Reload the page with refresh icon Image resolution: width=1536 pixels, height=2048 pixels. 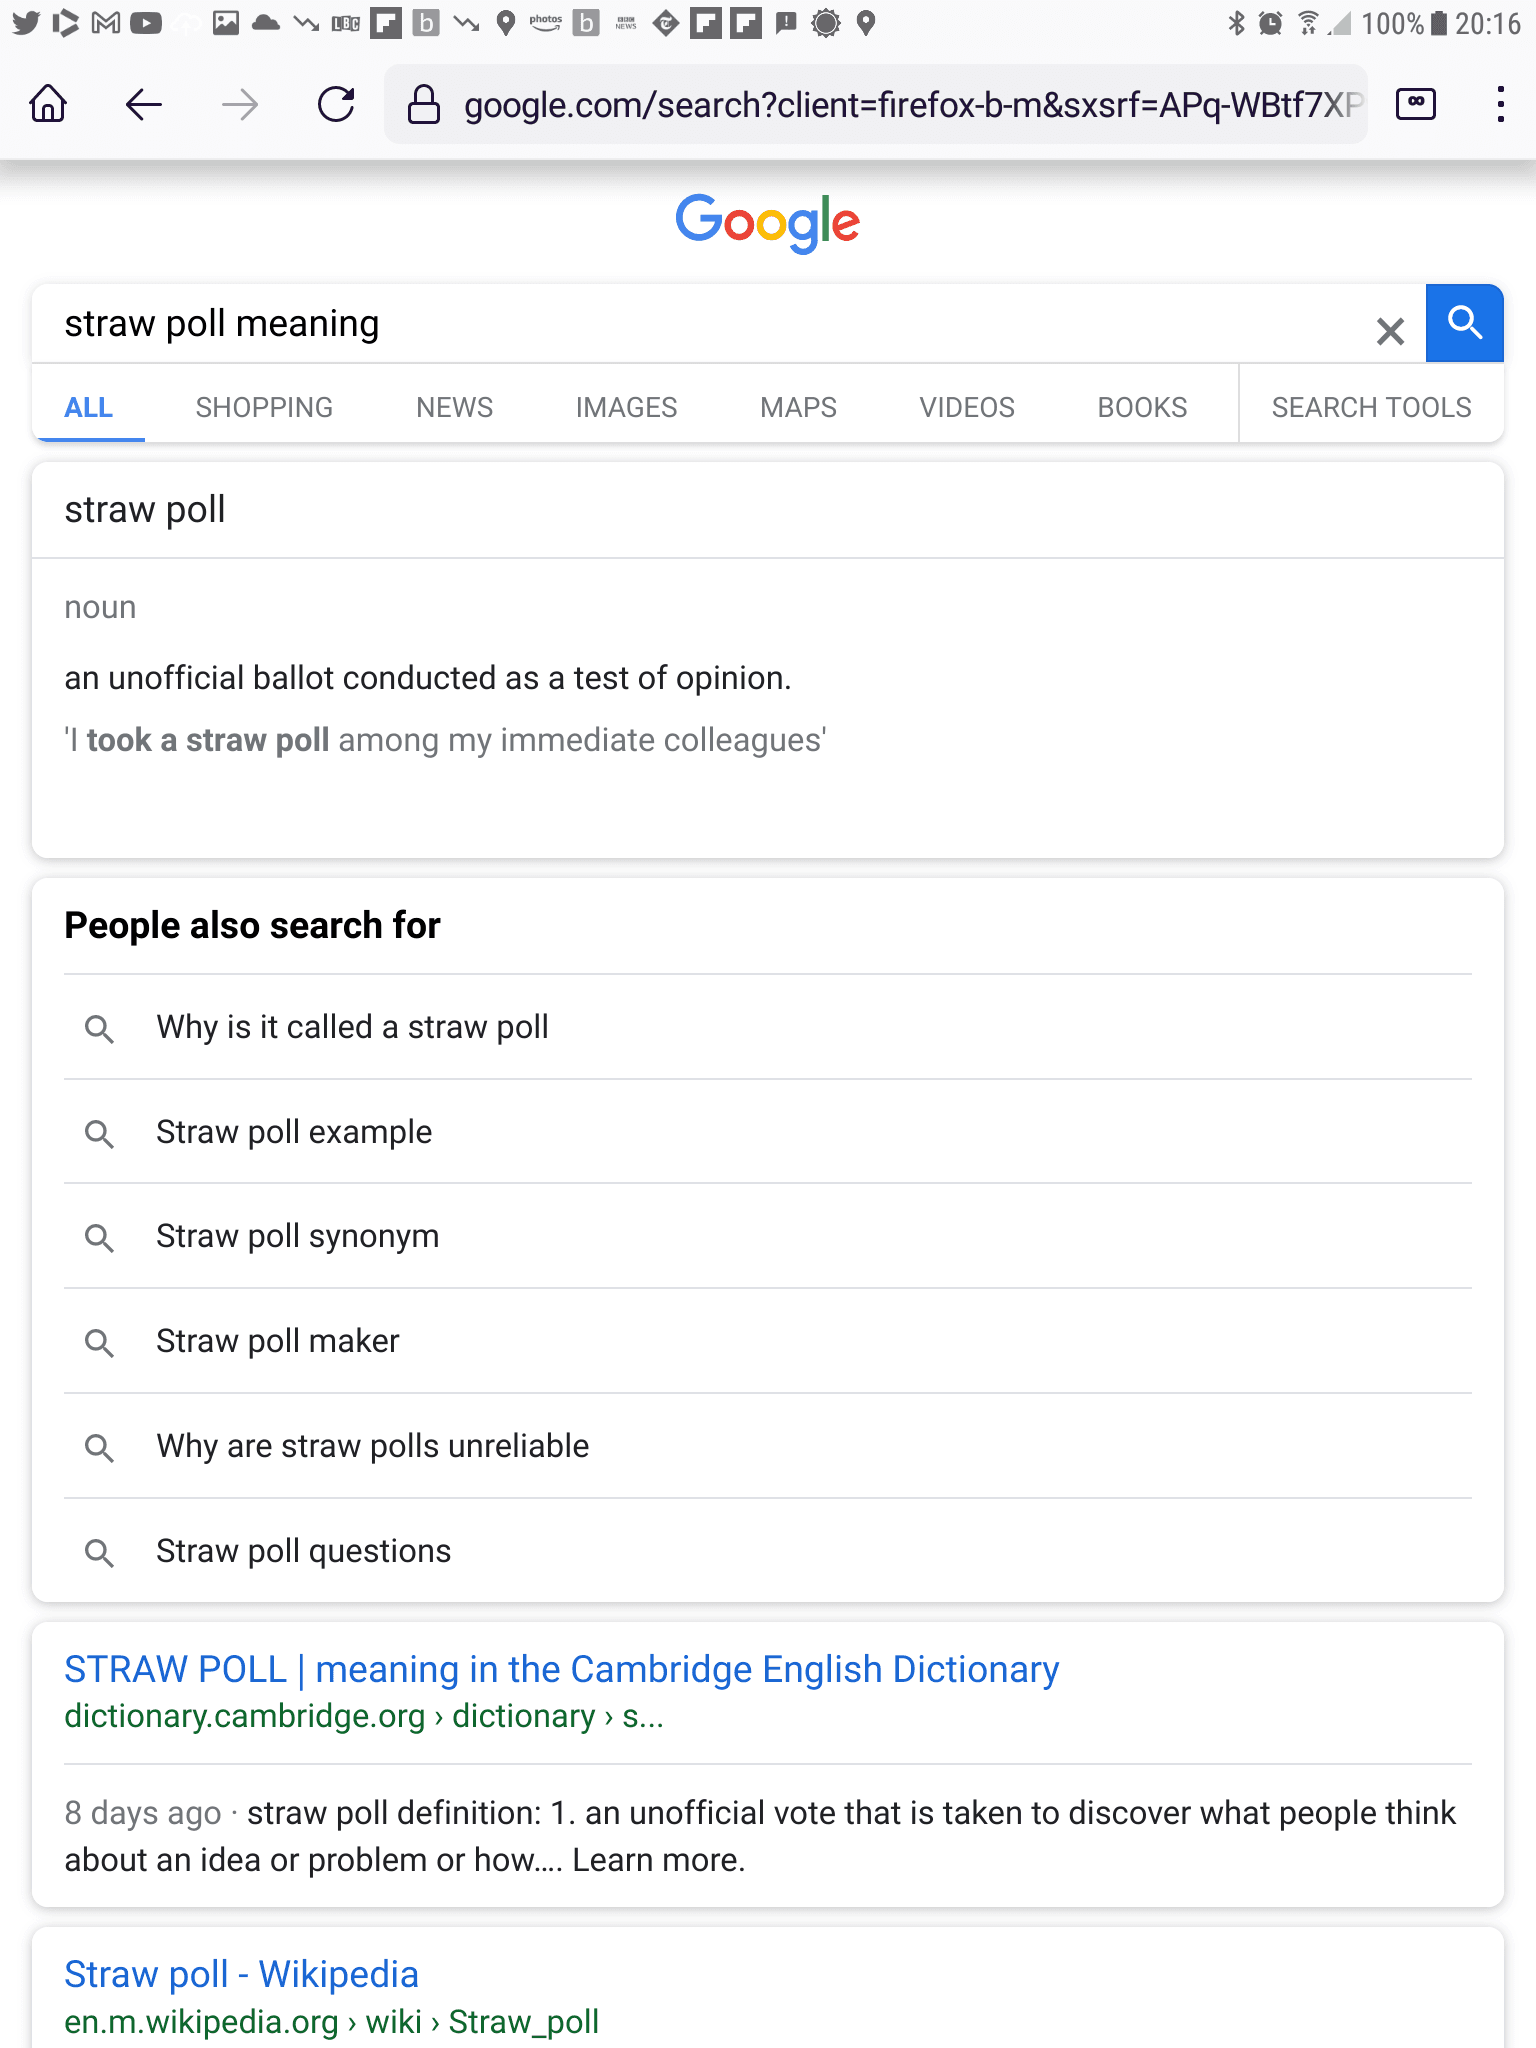point(336,104)
